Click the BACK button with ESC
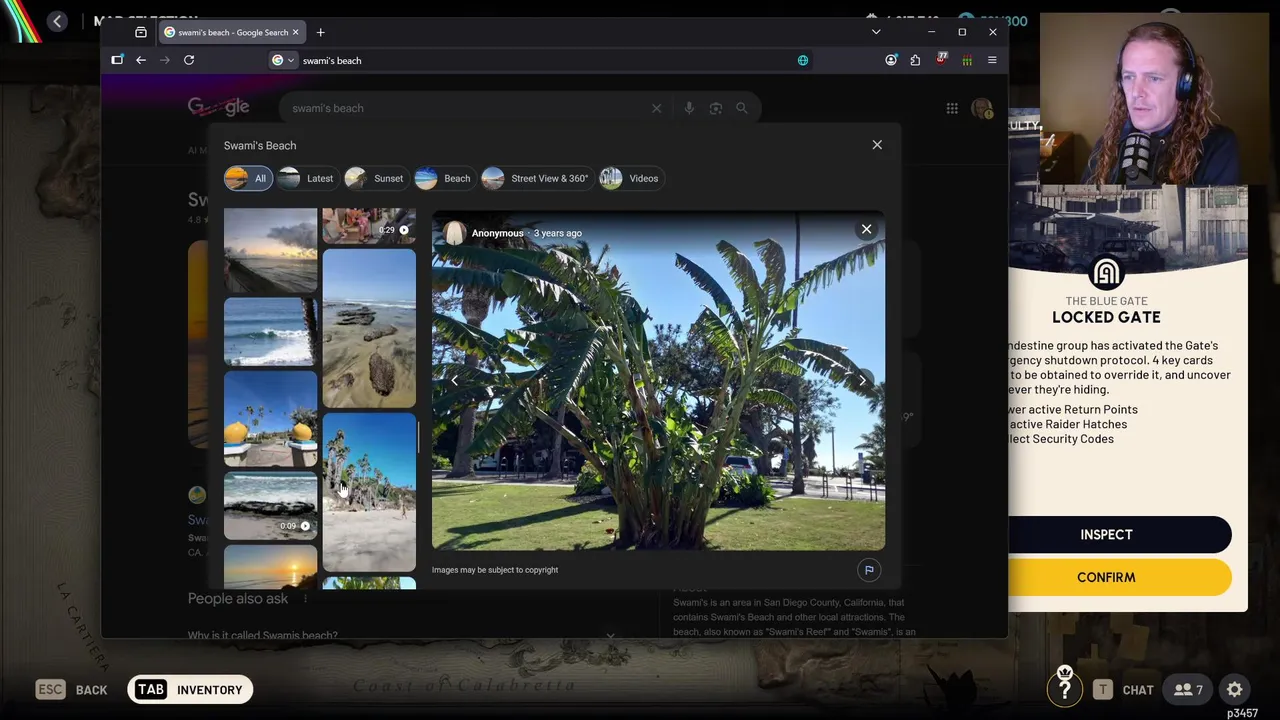Image resolution: width=1280 pixels, height=720 pixels. (72, 689)
